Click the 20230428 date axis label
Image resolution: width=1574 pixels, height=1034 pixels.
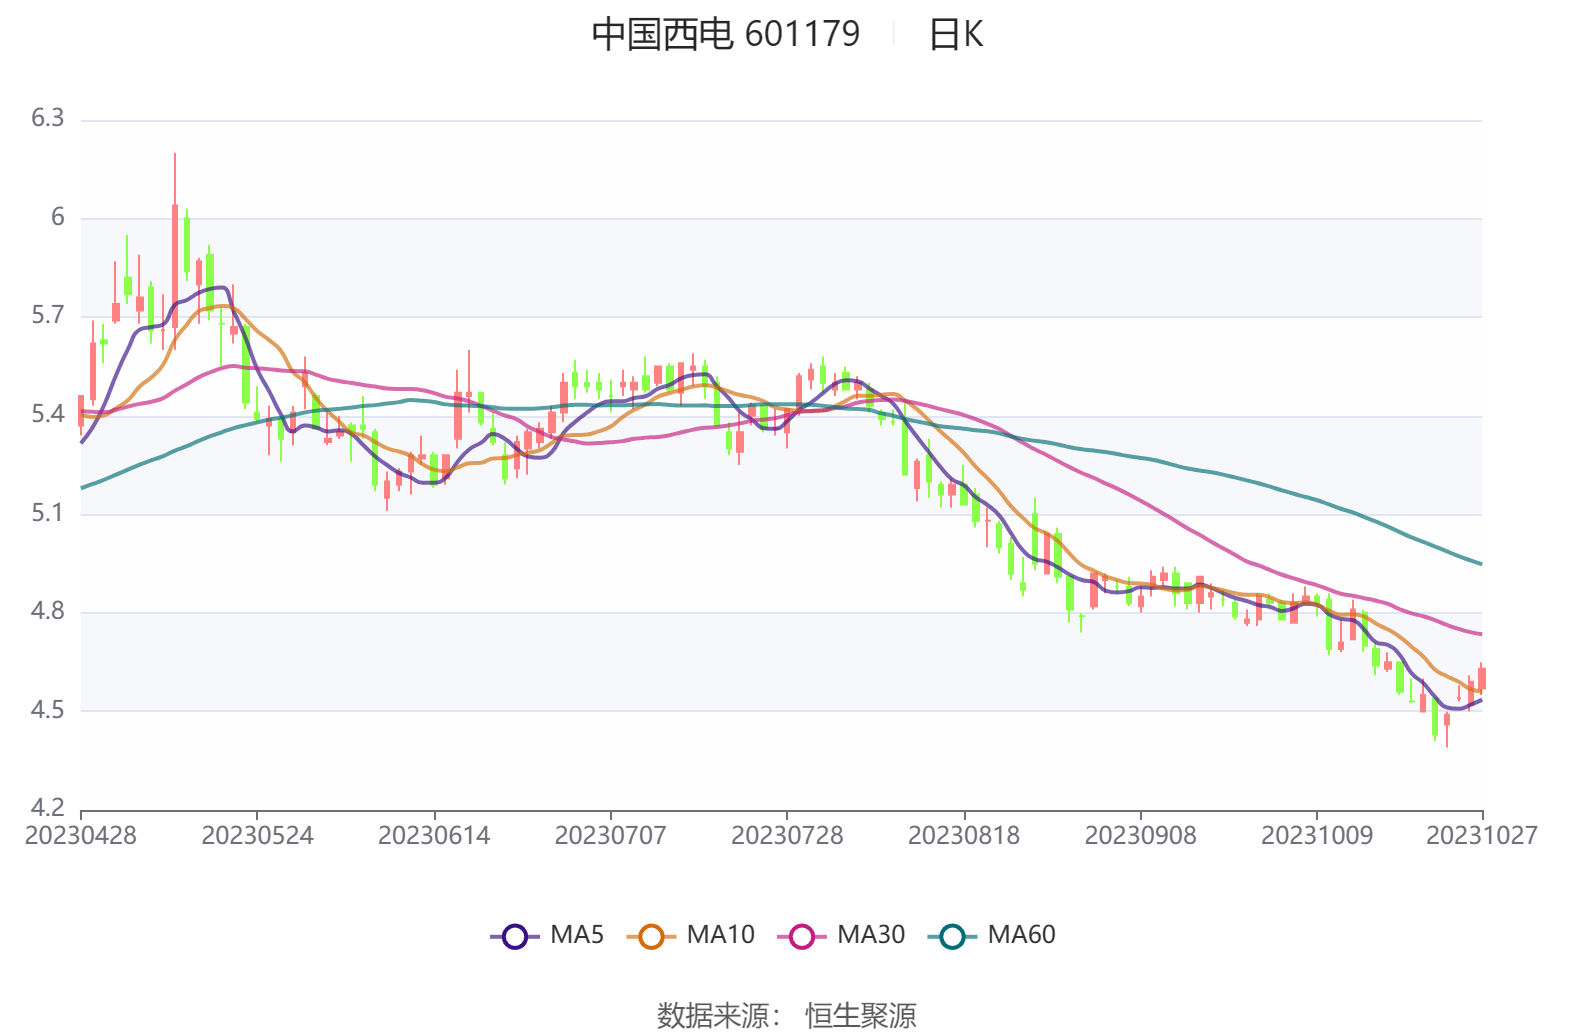pos(81,836)
